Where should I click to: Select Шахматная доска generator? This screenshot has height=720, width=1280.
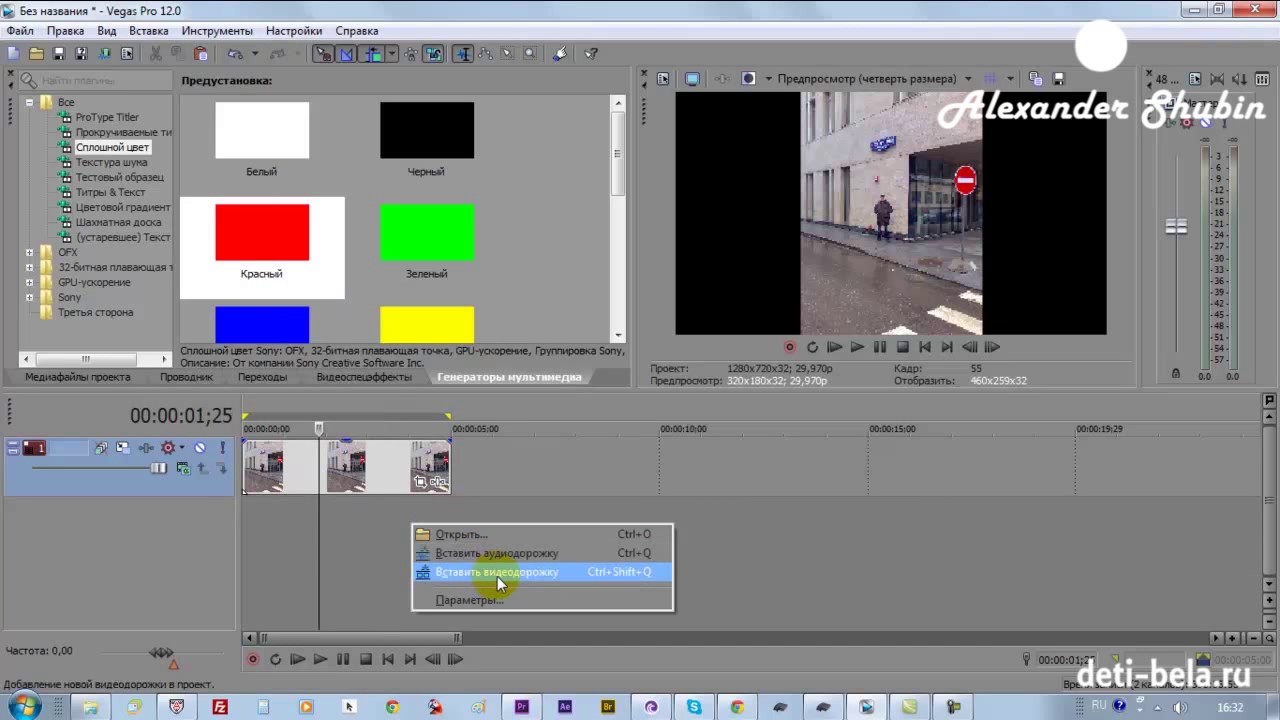pos(118,222)
